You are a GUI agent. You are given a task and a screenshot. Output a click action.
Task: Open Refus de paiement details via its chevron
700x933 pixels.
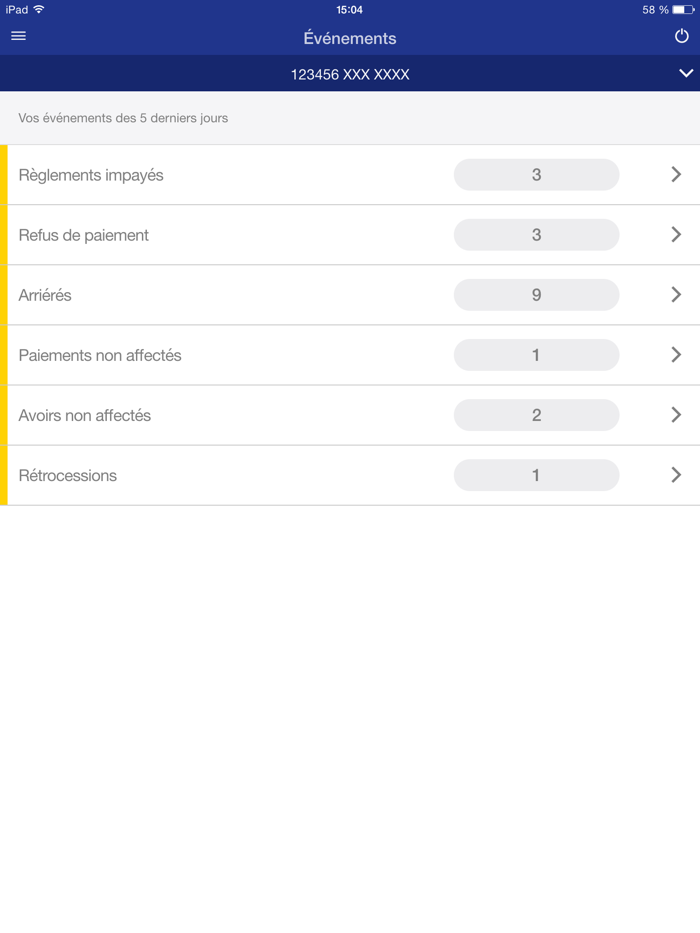(675, 234)
